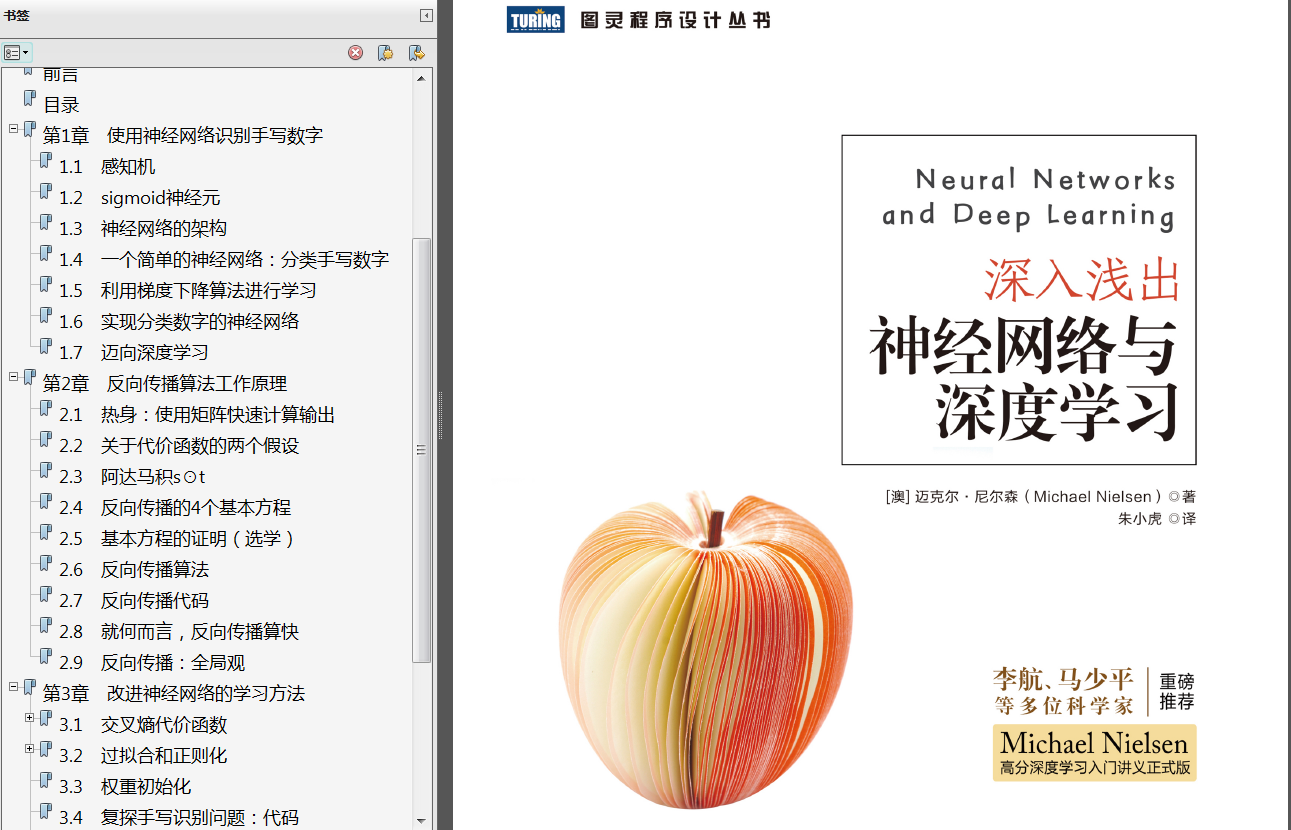
Task: Click bookmark icon beside 3.1 交叉熵代价函数
Action: 46,719
